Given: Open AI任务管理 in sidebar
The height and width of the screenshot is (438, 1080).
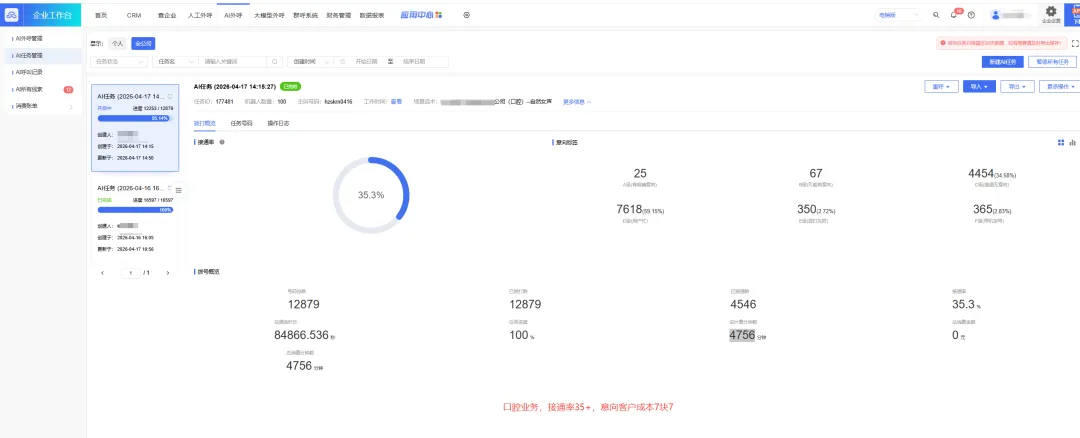Looking at the screenshot, I should click(x=42, y=55).
